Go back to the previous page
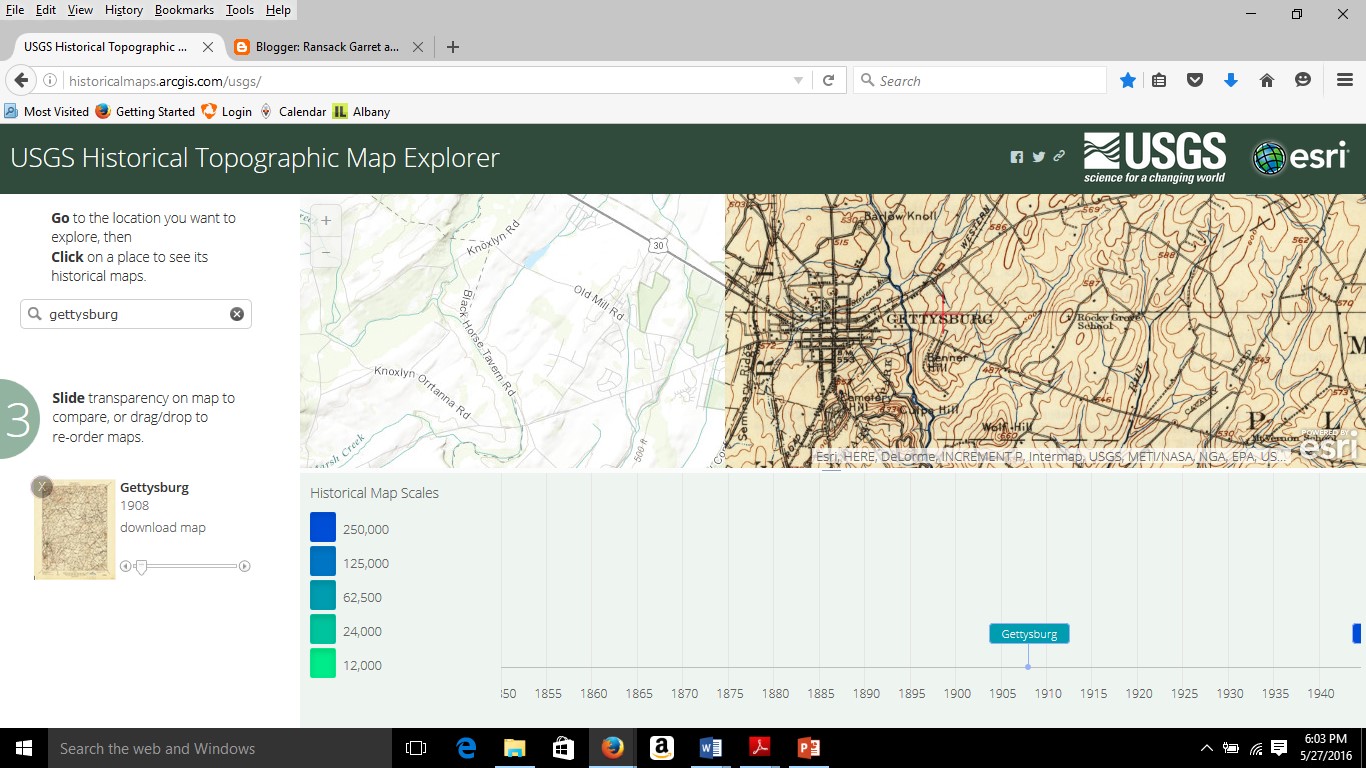The width and height of the screenshot is (1366, 768). [21, 81]
